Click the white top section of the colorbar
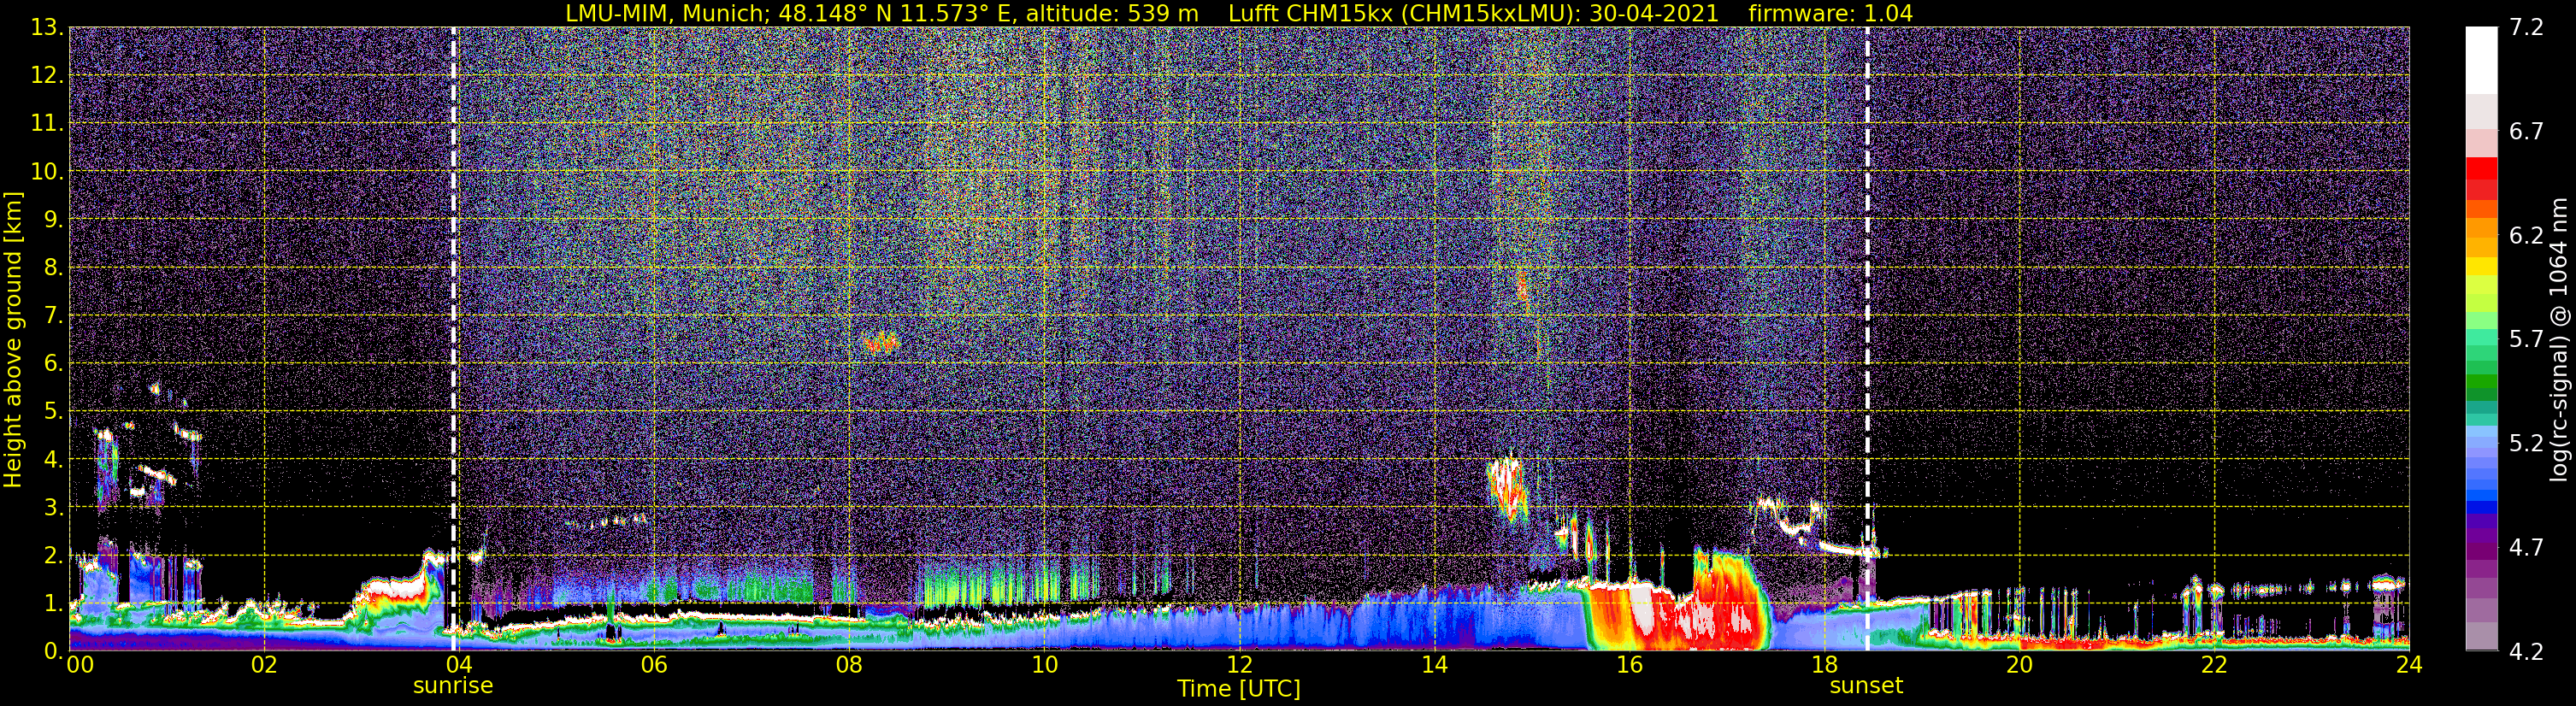The height and width of the screenshot is (706, 2576). point(2481,60)
